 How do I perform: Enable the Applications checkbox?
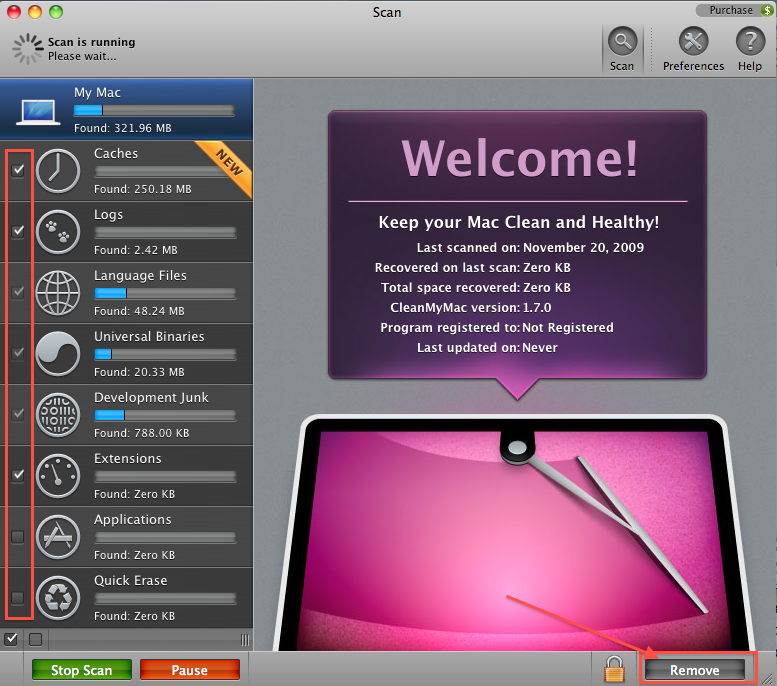tap(18, 537)
